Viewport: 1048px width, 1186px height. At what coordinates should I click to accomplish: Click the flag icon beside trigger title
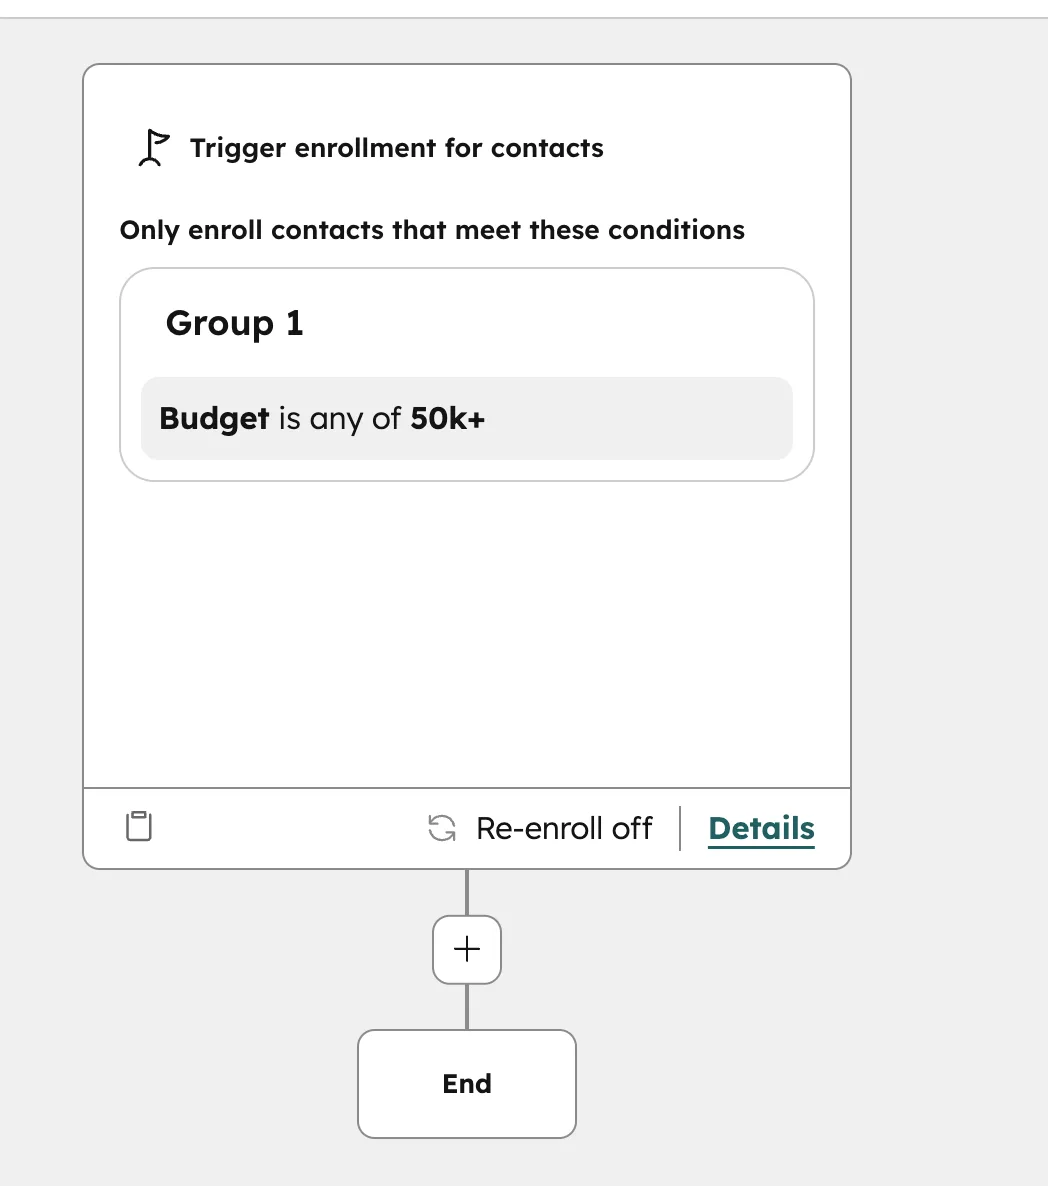[152, 147]
